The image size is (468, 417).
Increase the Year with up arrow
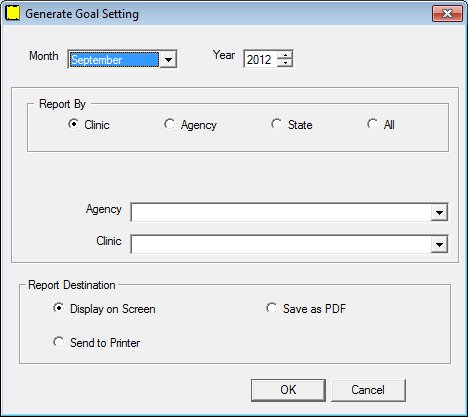point(285,55)
